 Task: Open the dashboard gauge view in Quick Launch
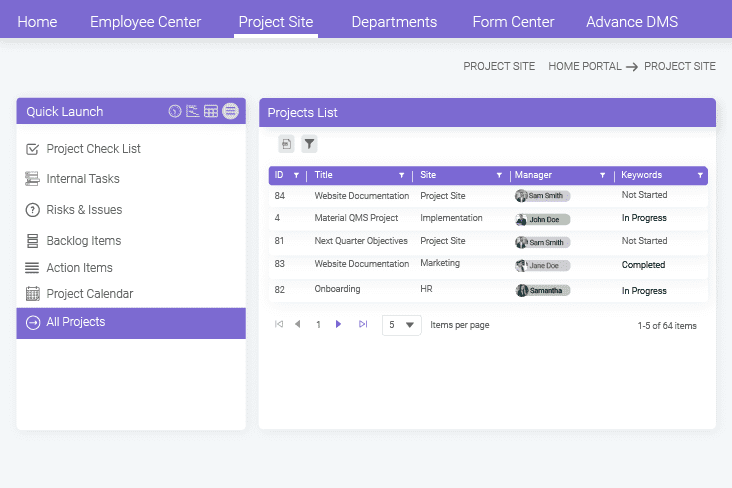(x=175, y=111)
